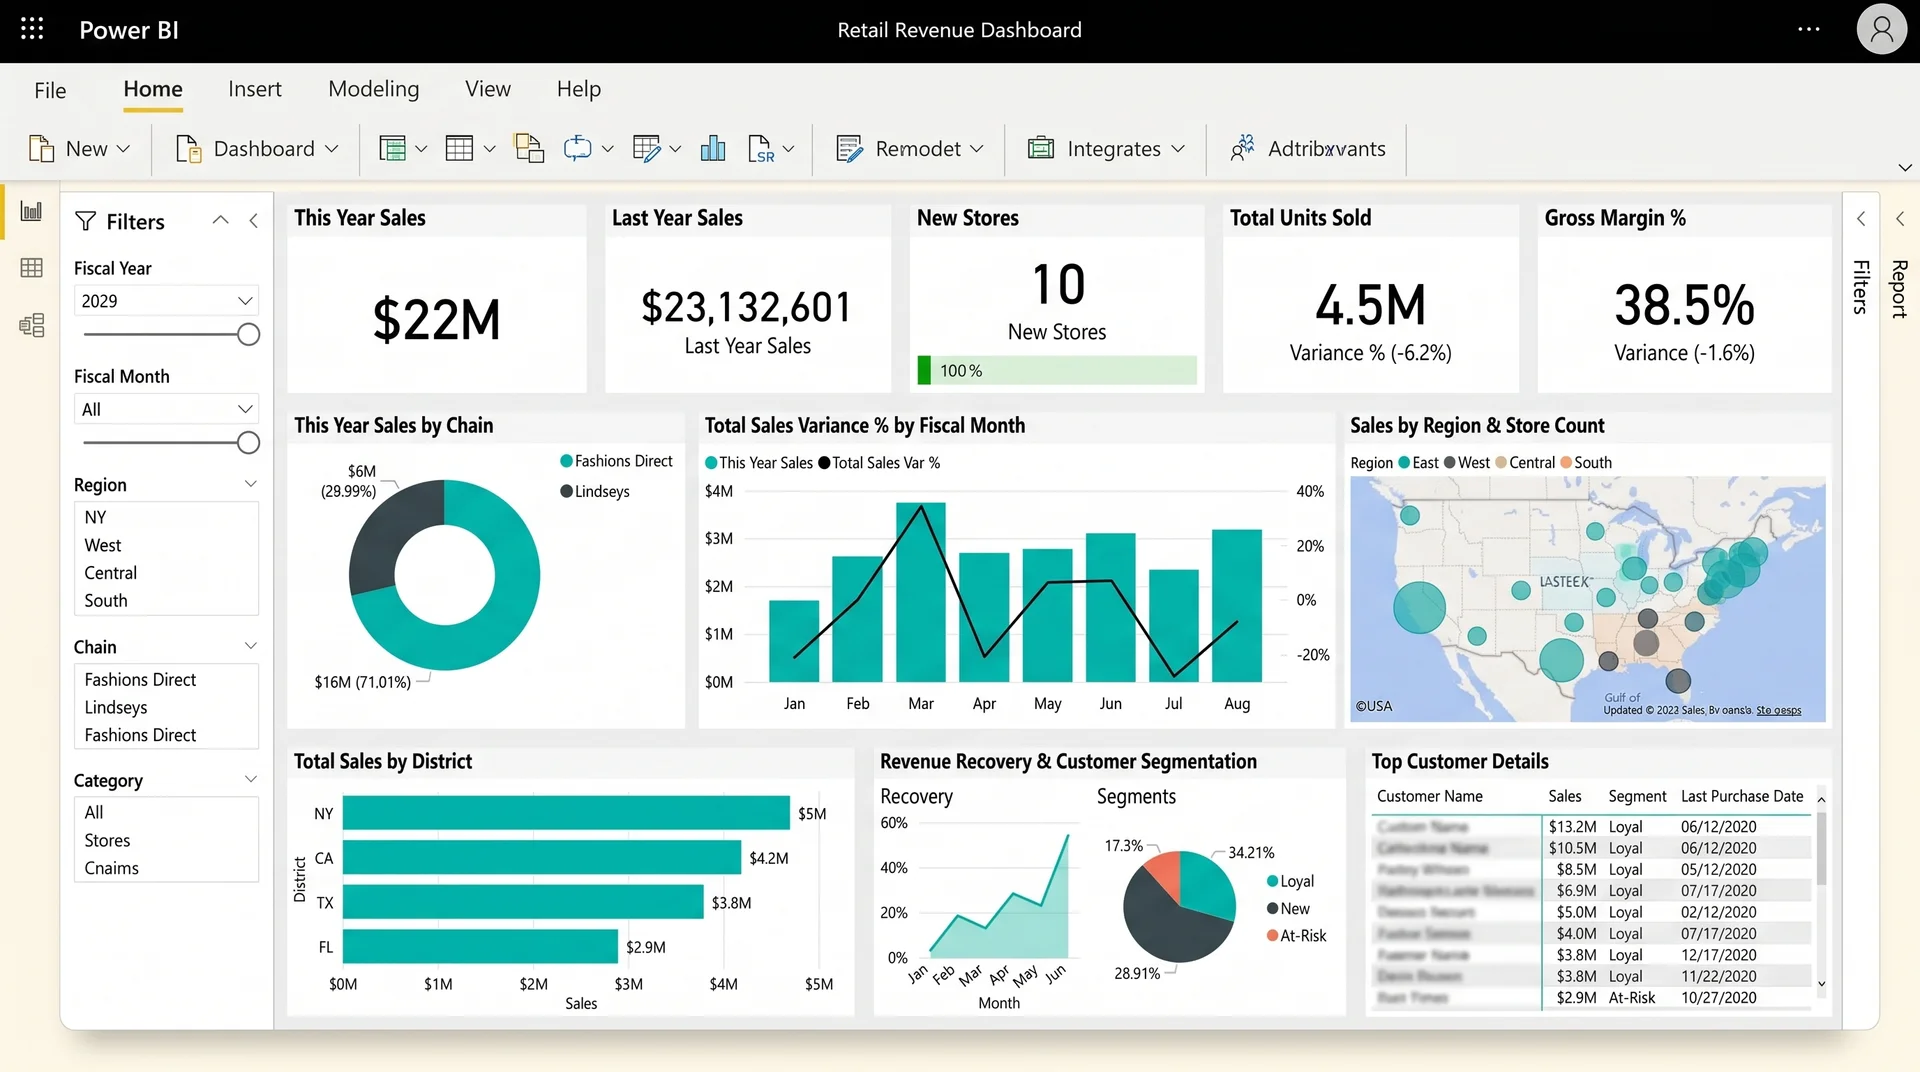The width and height of the screenshot is (1920, 1072).
Task: Open the Fiscal Year 2029 dropdown
Action: (x=166, y=301)
